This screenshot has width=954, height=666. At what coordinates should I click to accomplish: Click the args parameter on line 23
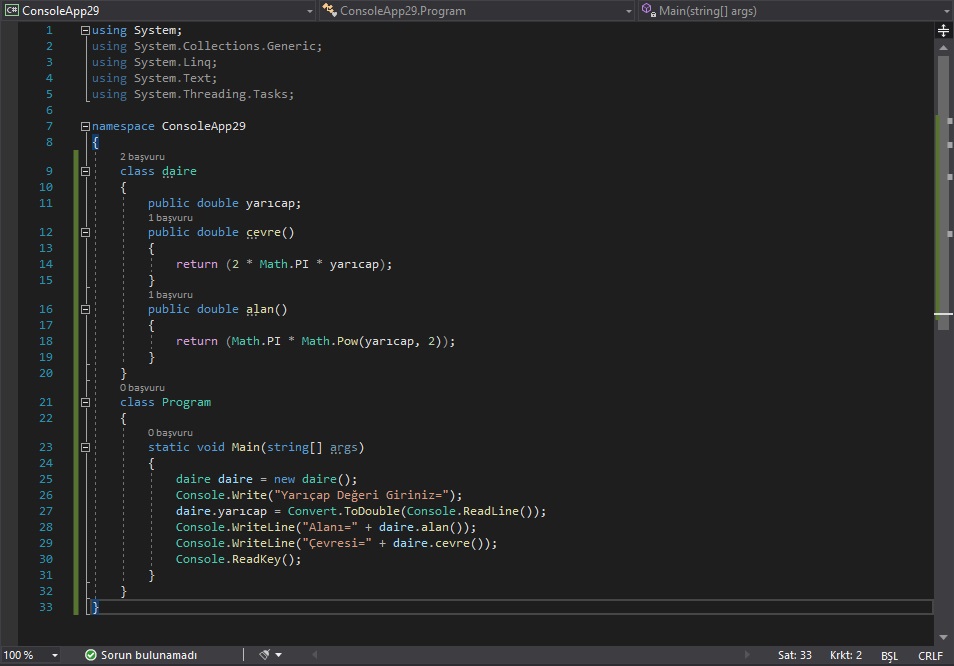pyautogui.click(x=344, y=448)
